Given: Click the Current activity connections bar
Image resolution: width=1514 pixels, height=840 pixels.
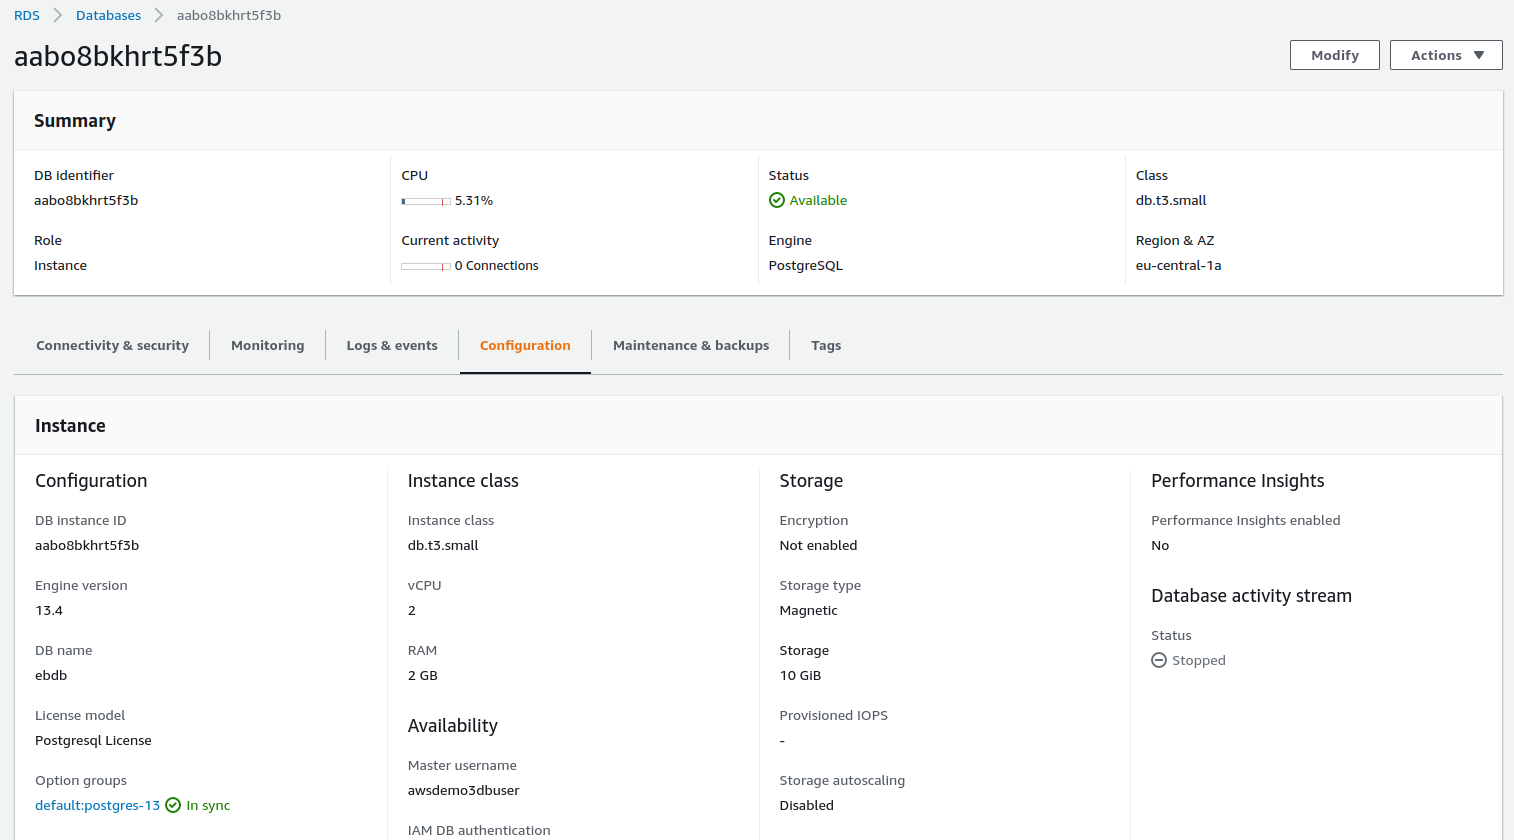Looking at the screenshot, I should 426,266.
